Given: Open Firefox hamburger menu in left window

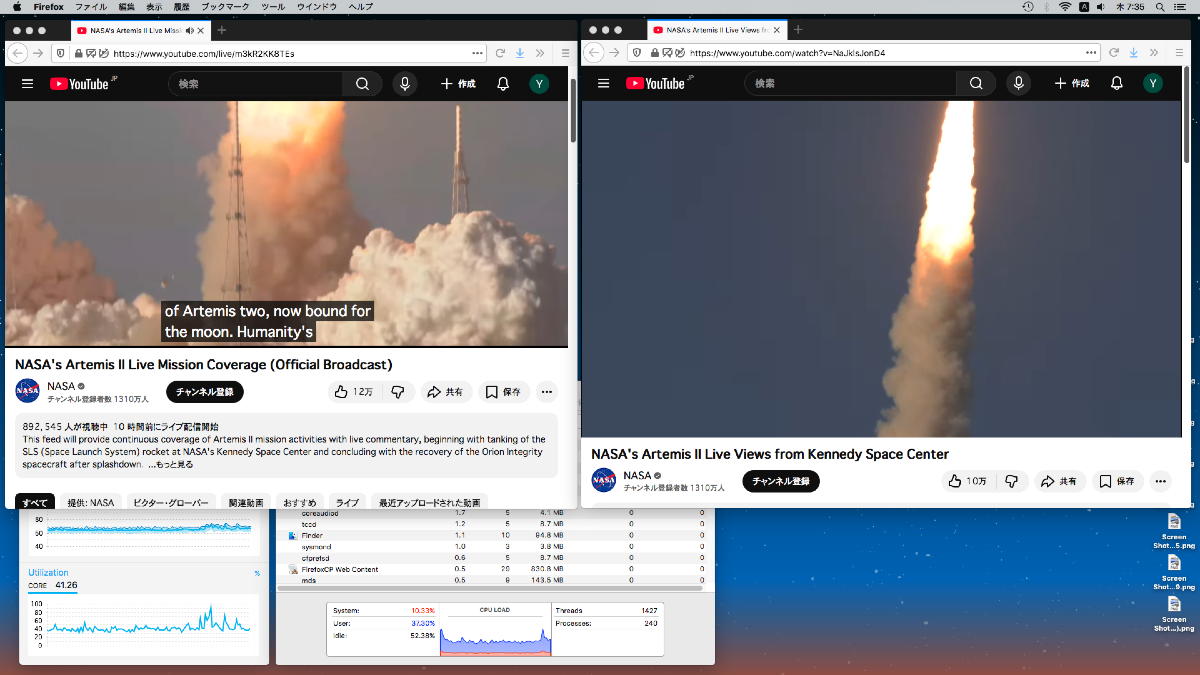Looking at the screenshot, I should tap(565, 53).
